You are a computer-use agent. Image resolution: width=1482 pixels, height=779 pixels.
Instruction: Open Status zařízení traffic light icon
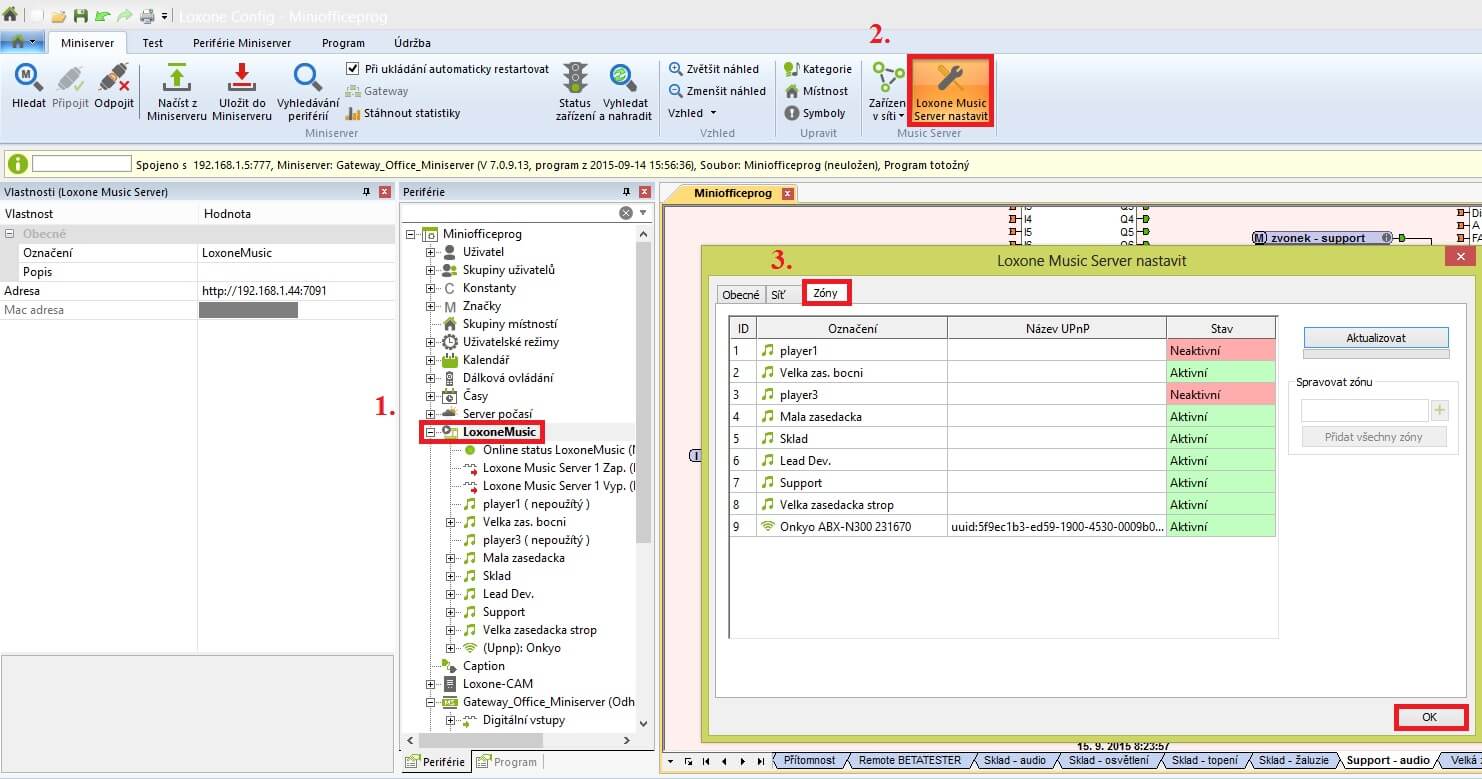click(575, 78)
